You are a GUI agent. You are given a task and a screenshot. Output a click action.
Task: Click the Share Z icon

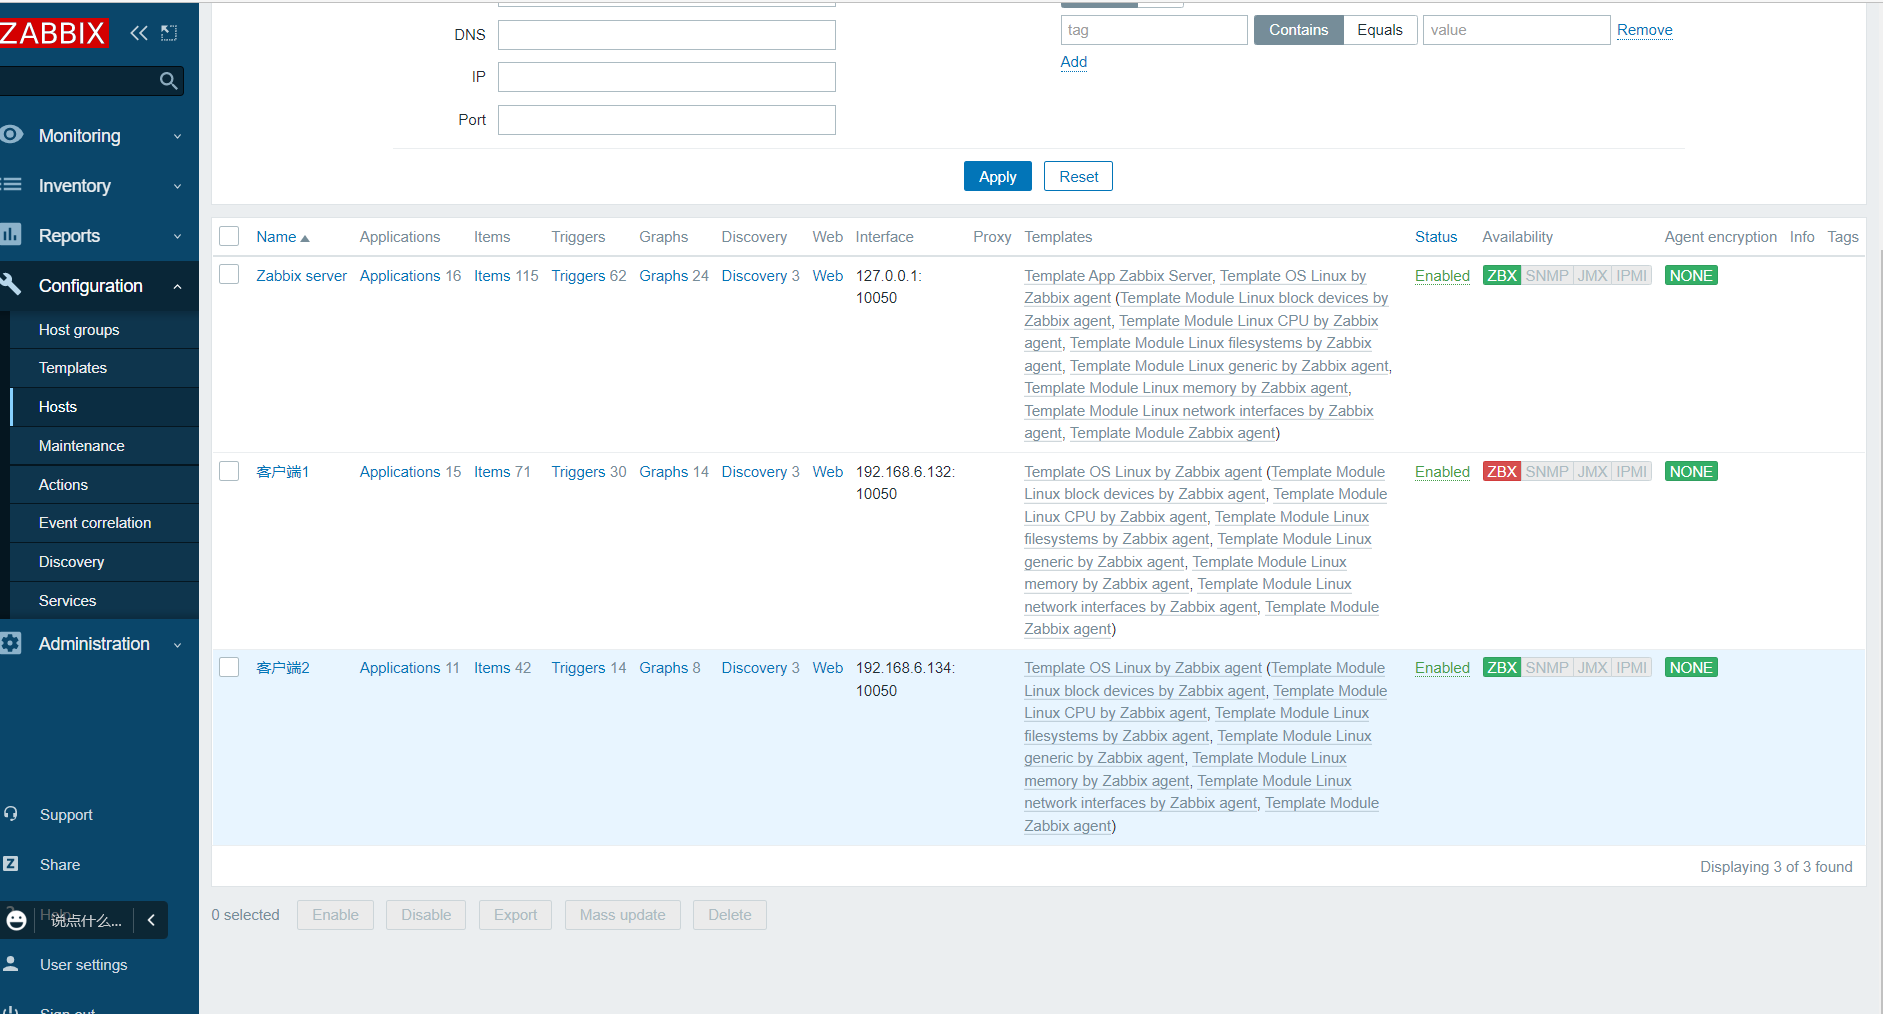pos(11,864)
